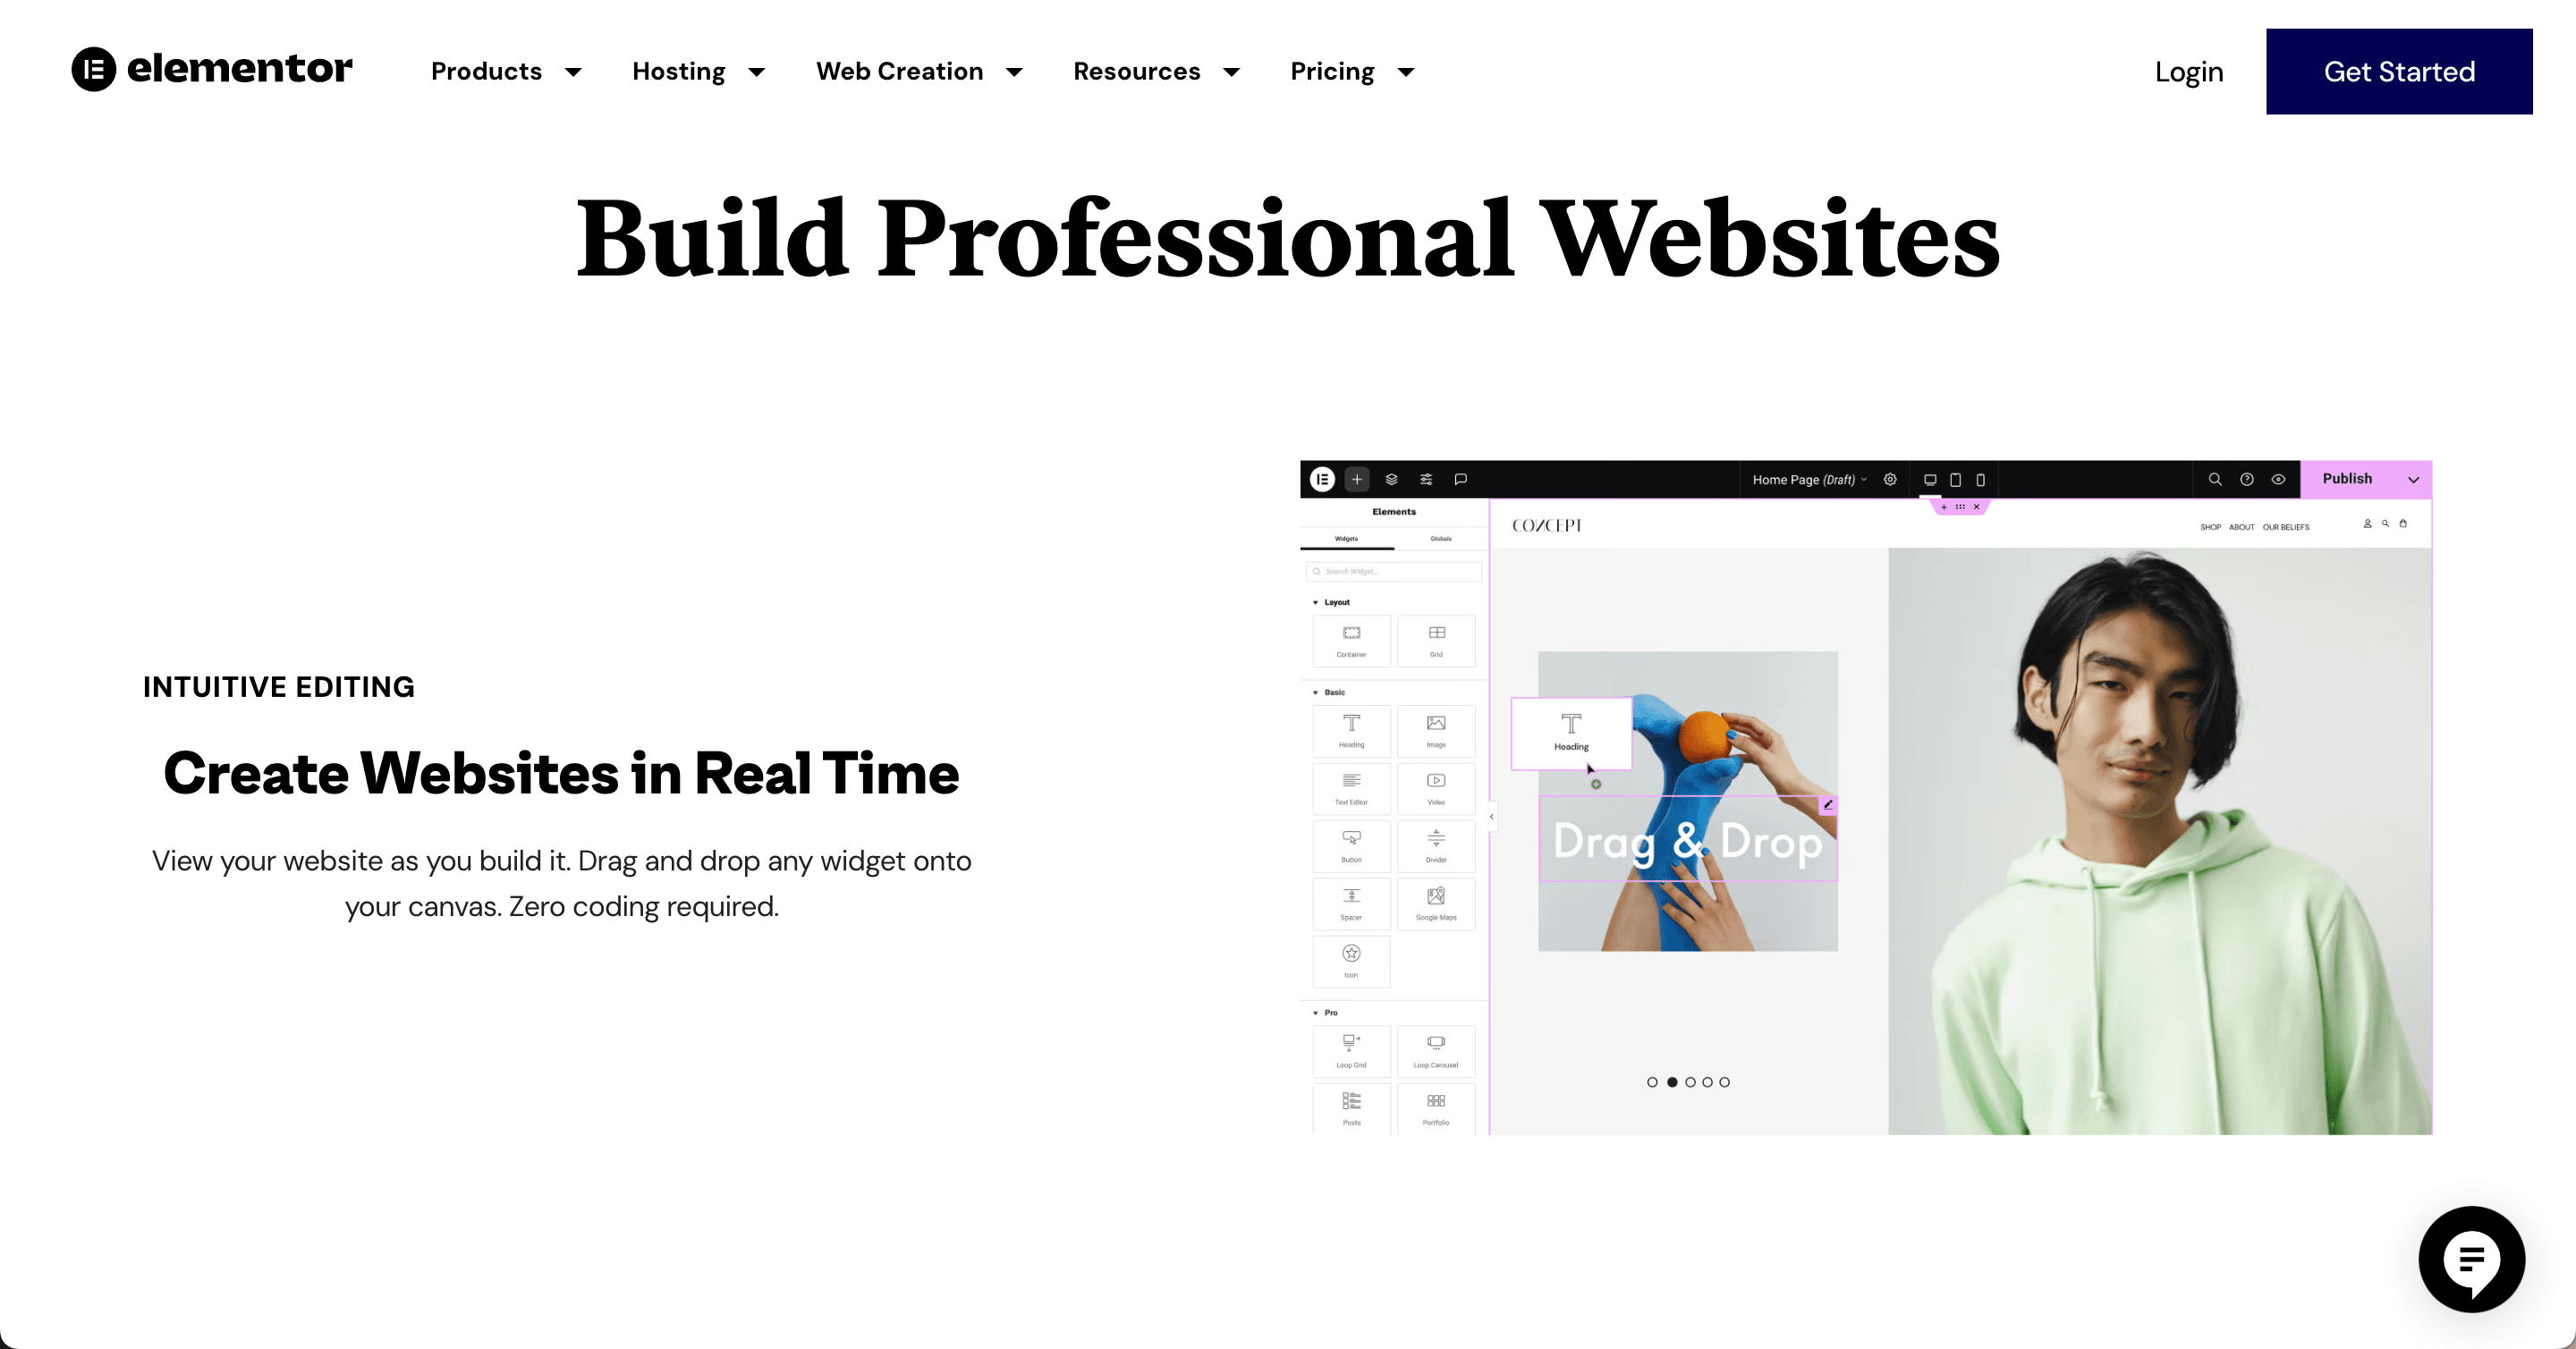This screenshot has height=1349, width=2576.
Task: Click the Text Editor widget icon
Action: click(x=1351, y=787)
